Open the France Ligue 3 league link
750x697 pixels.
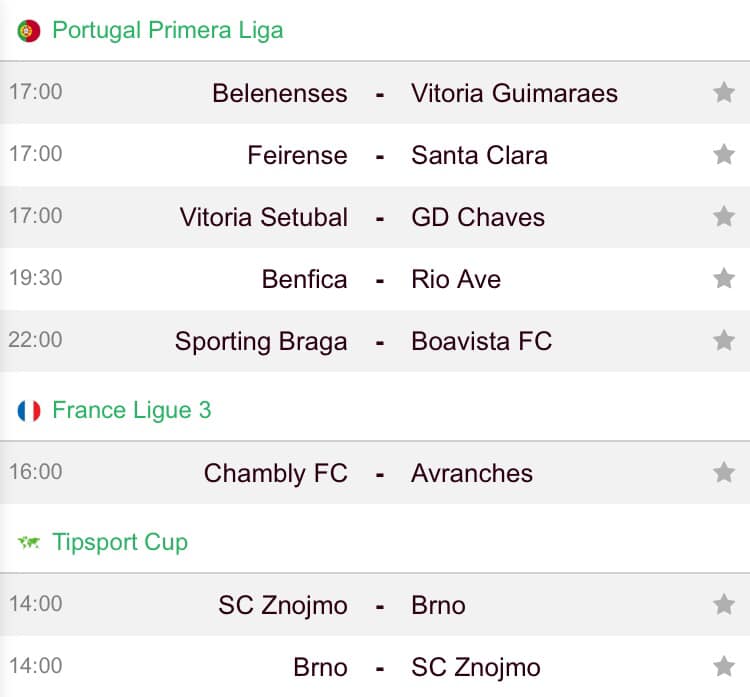(132, 410)
